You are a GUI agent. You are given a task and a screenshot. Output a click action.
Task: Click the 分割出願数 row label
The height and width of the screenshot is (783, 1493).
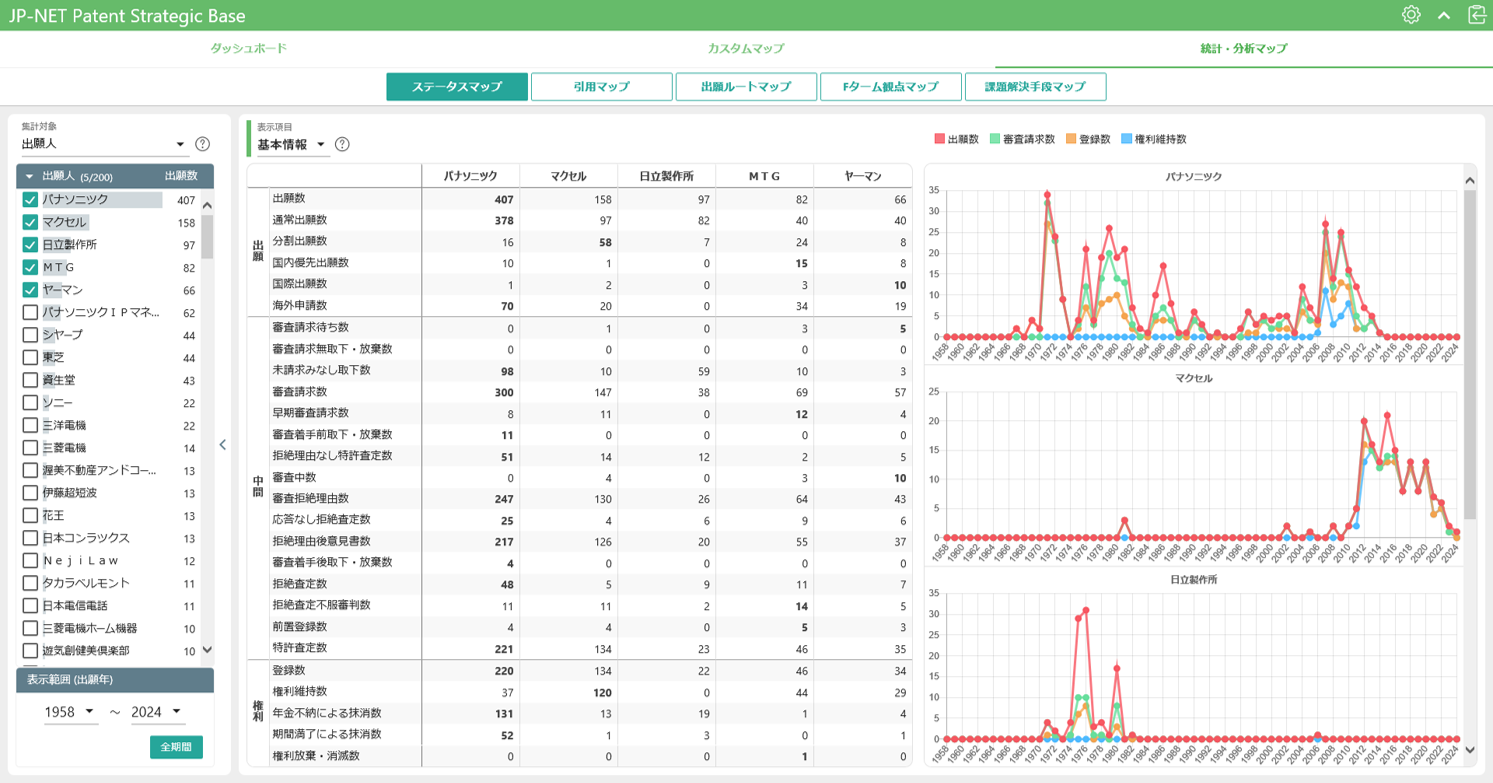point(300,241)
